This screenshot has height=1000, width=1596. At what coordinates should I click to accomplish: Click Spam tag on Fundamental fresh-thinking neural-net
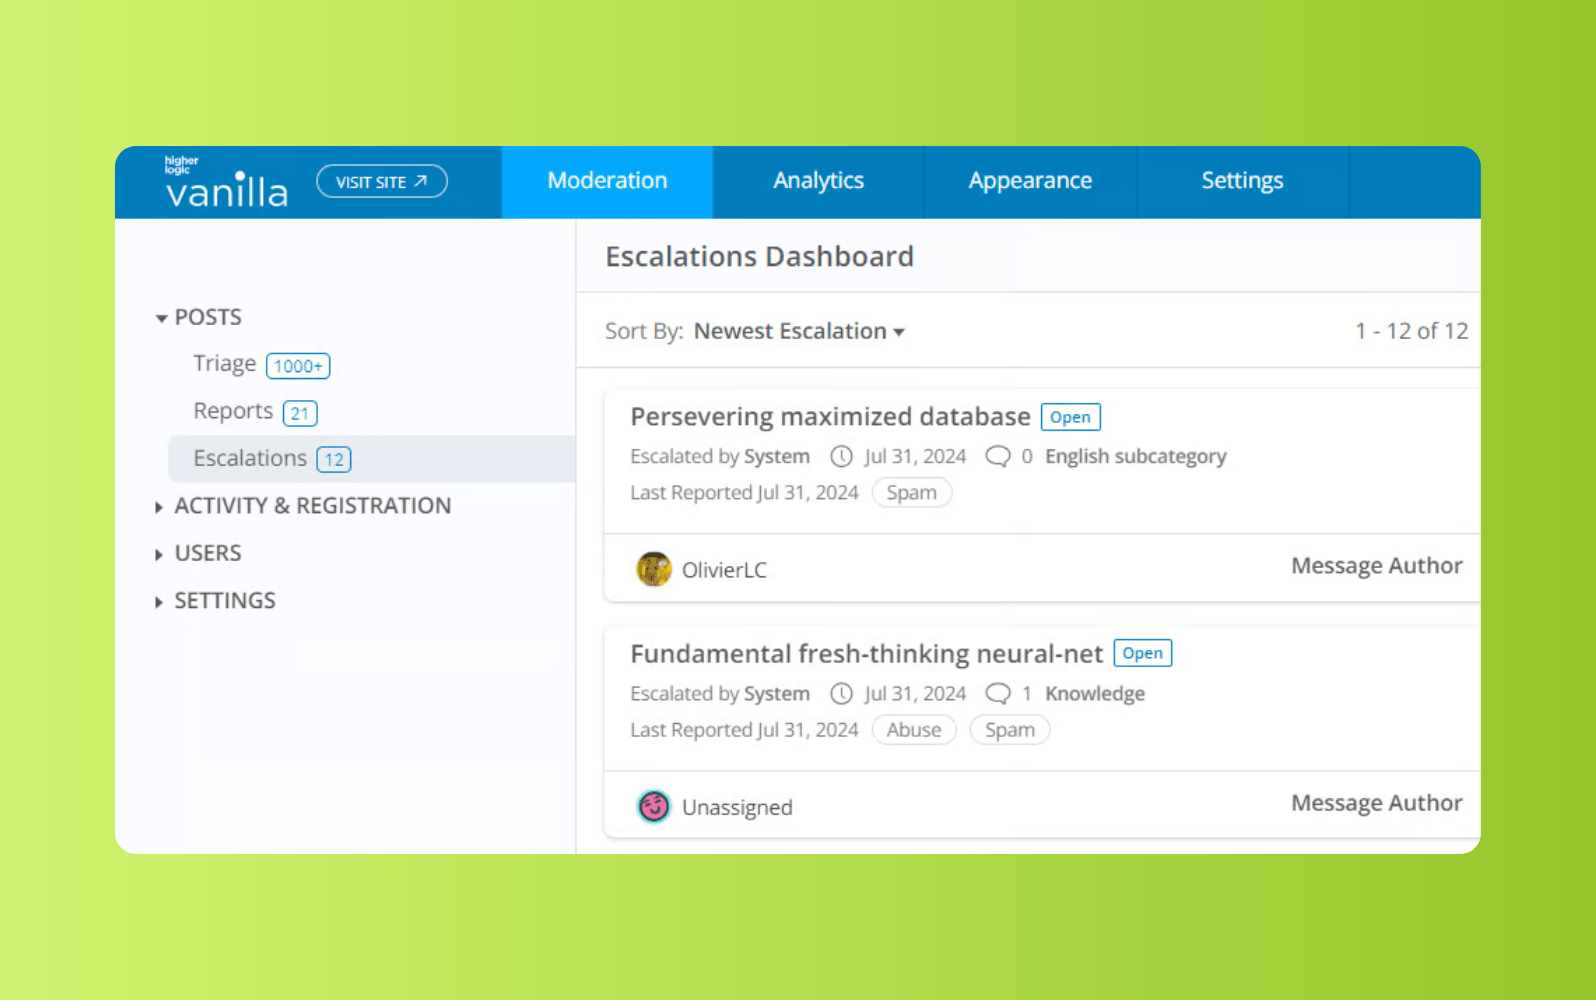click(x=1009, y=730)
